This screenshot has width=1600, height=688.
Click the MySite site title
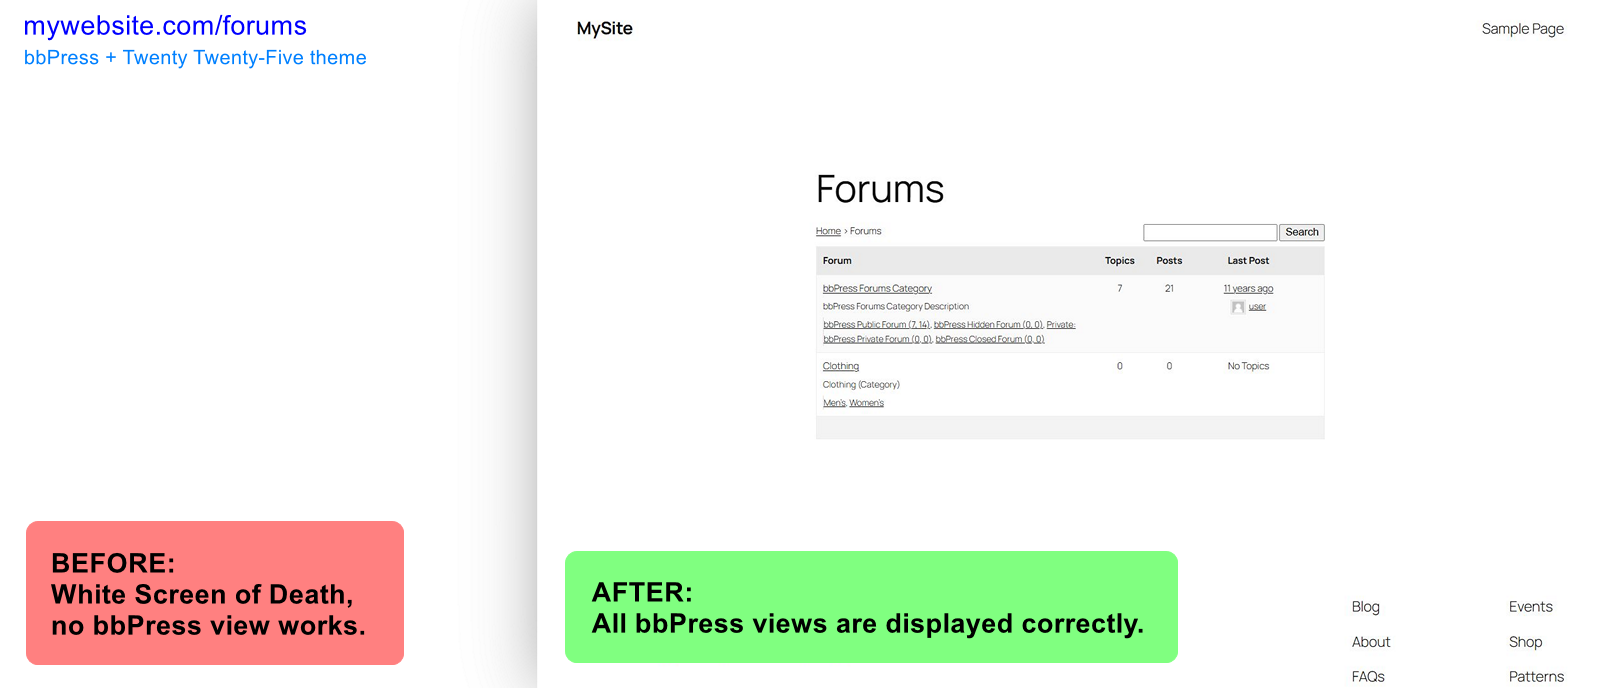604,29
